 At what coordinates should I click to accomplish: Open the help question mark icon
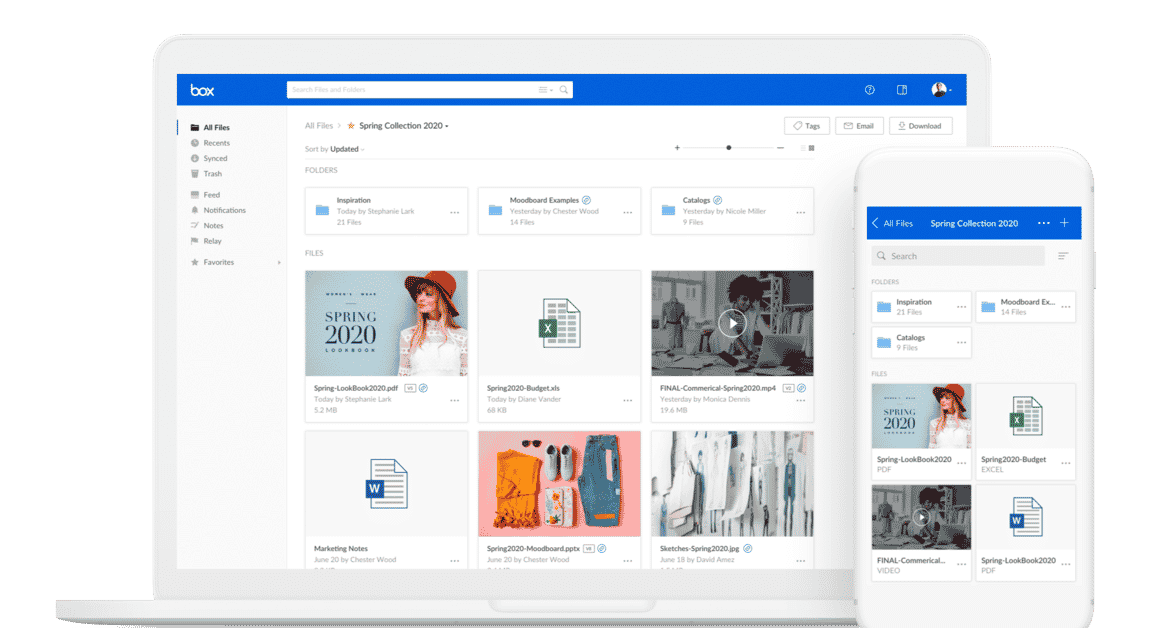coord(870,90)
